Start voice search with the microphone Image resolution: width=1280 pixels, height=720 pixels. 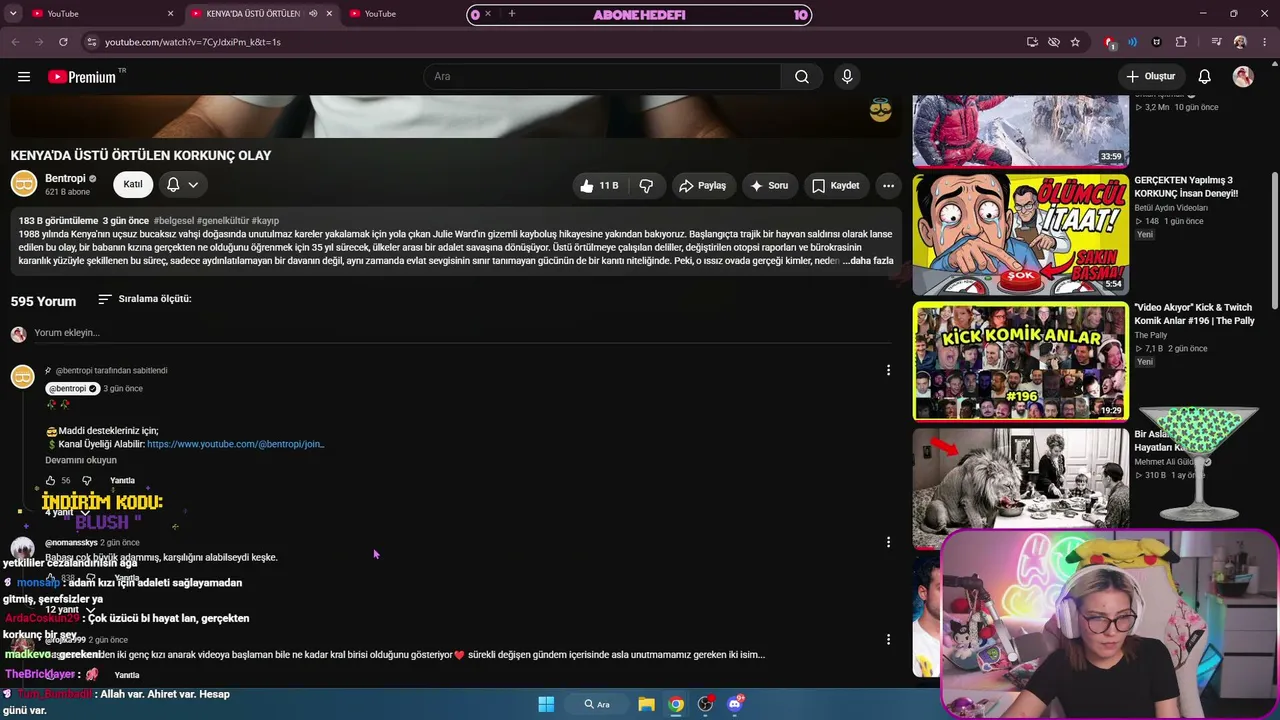point(847,77)
